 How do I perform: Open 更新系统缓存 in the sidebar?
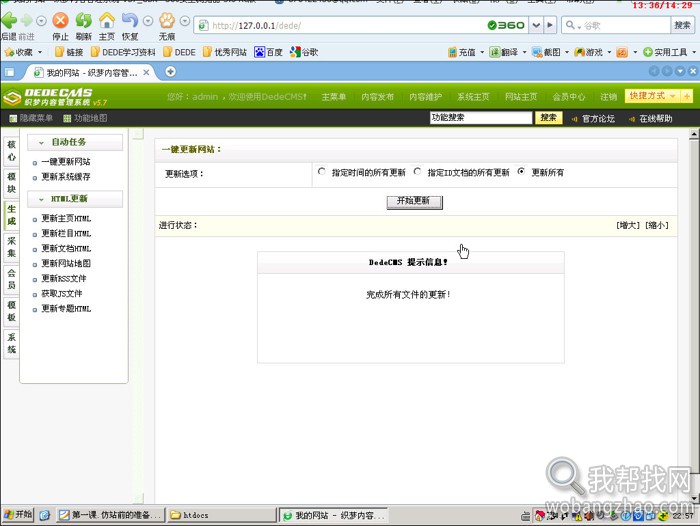tap(66, 177)
